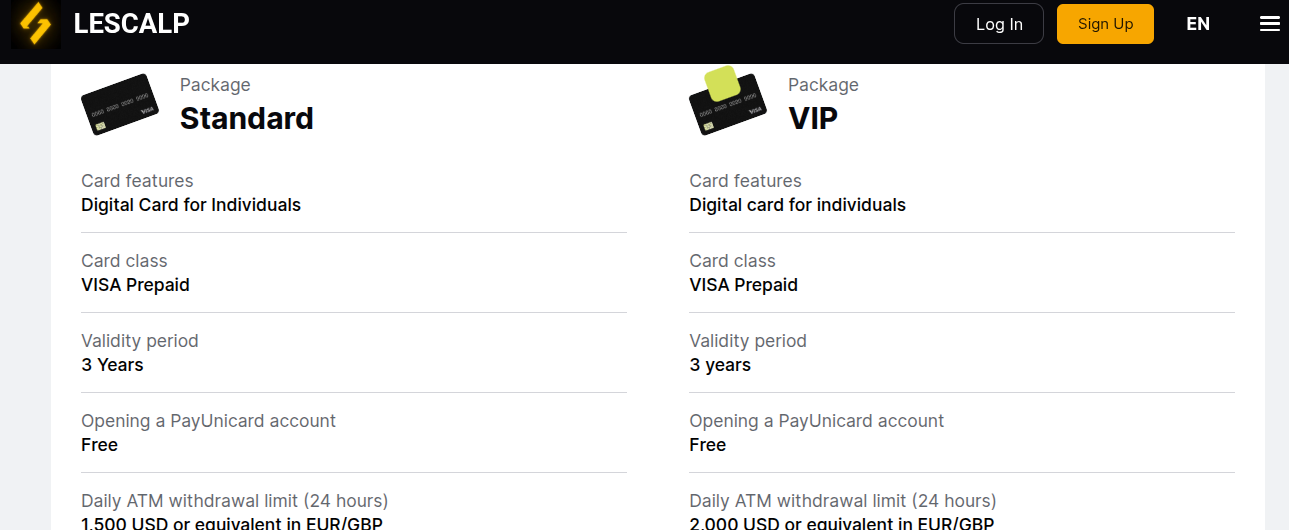Click Digital Card for Individuals under Standard
The width and height of the screenshot is (1289, 530).
[x=191, y=205]
